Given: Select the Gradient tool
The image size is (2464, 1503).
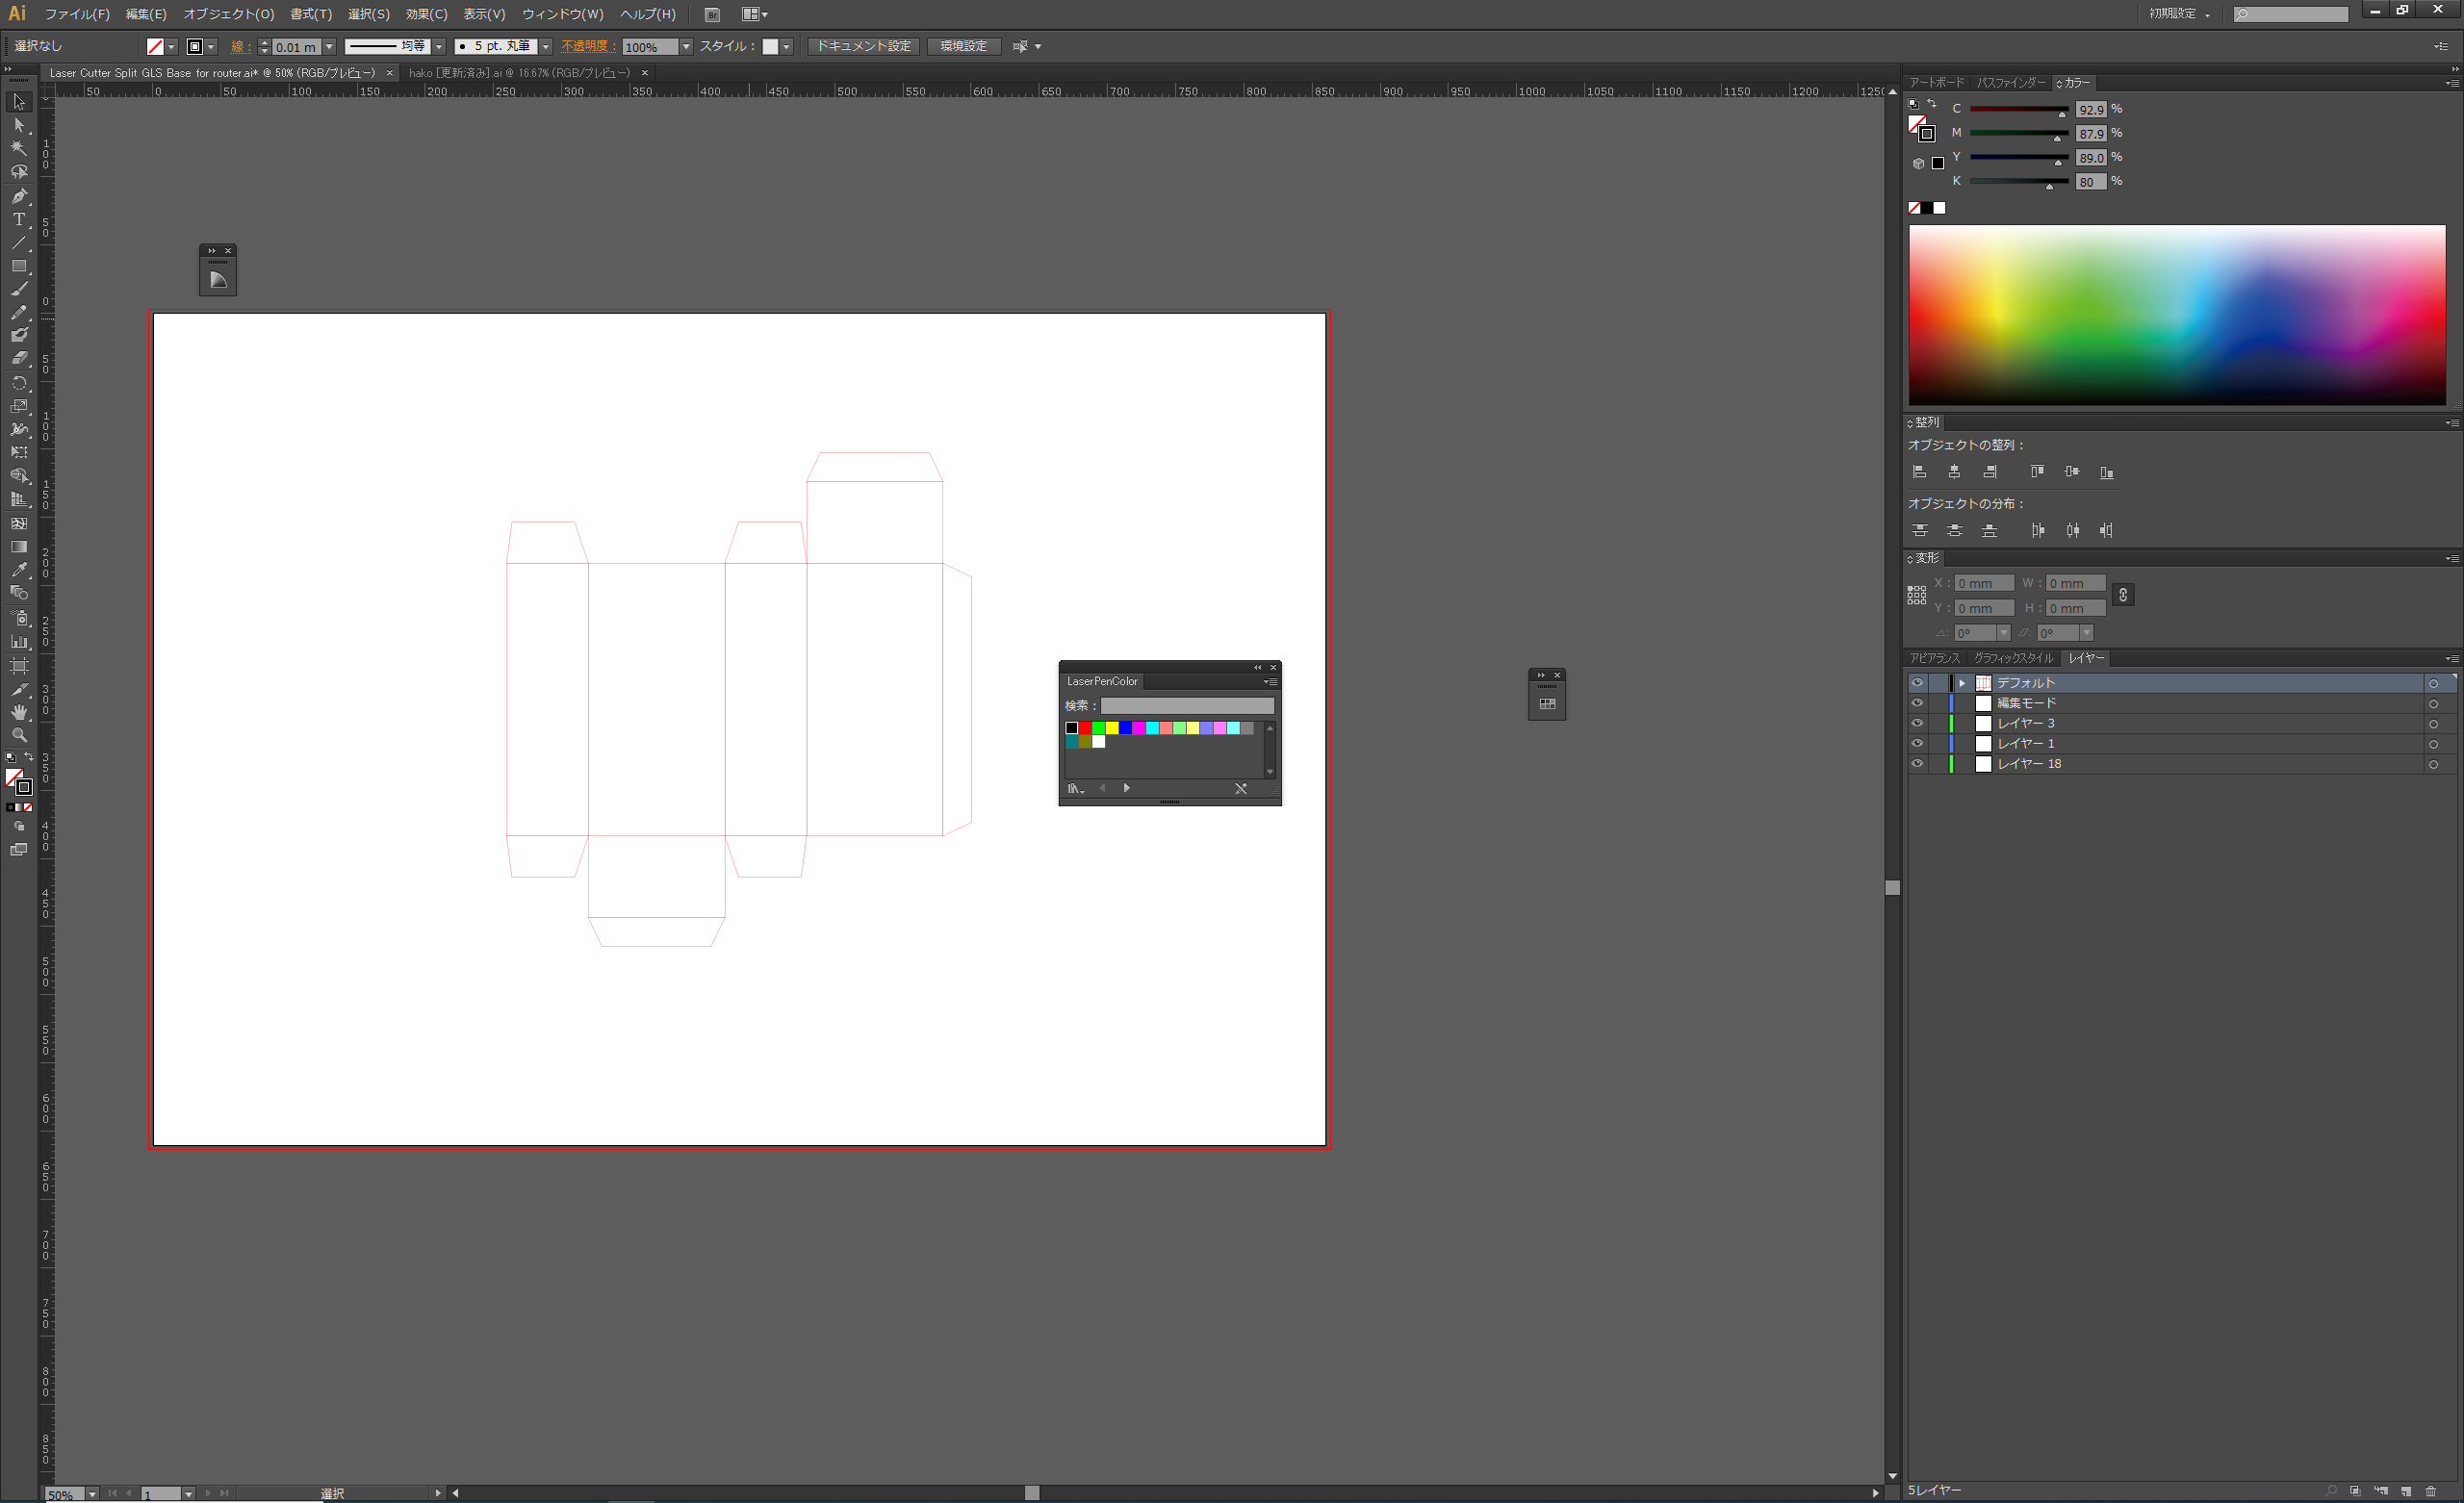Looking at the screenshot, I should [x=19, y=547].
